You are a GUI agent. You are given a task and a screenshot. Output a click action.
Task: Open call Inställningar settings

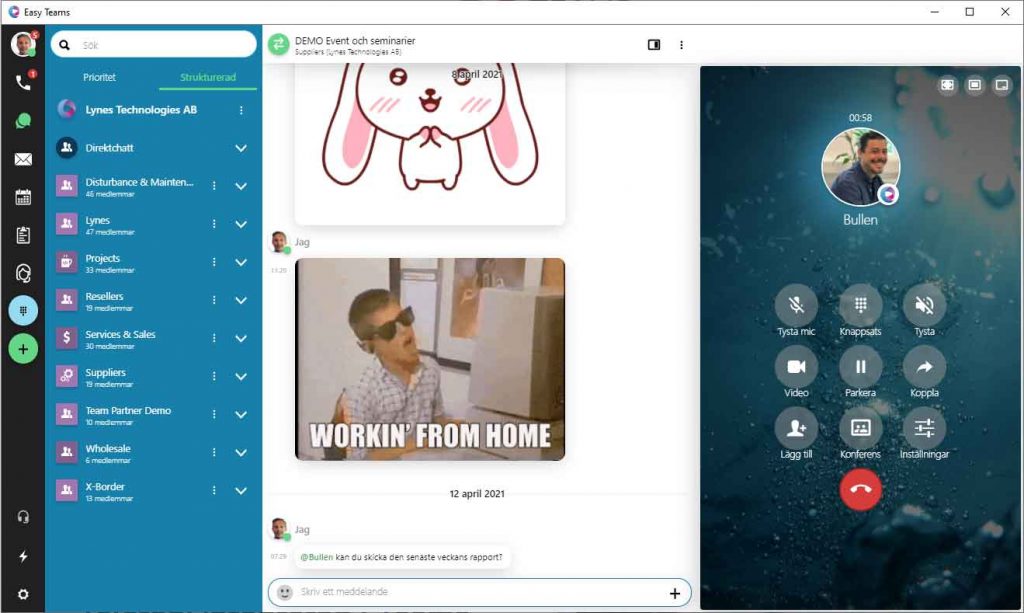click(x=924, y=428)
